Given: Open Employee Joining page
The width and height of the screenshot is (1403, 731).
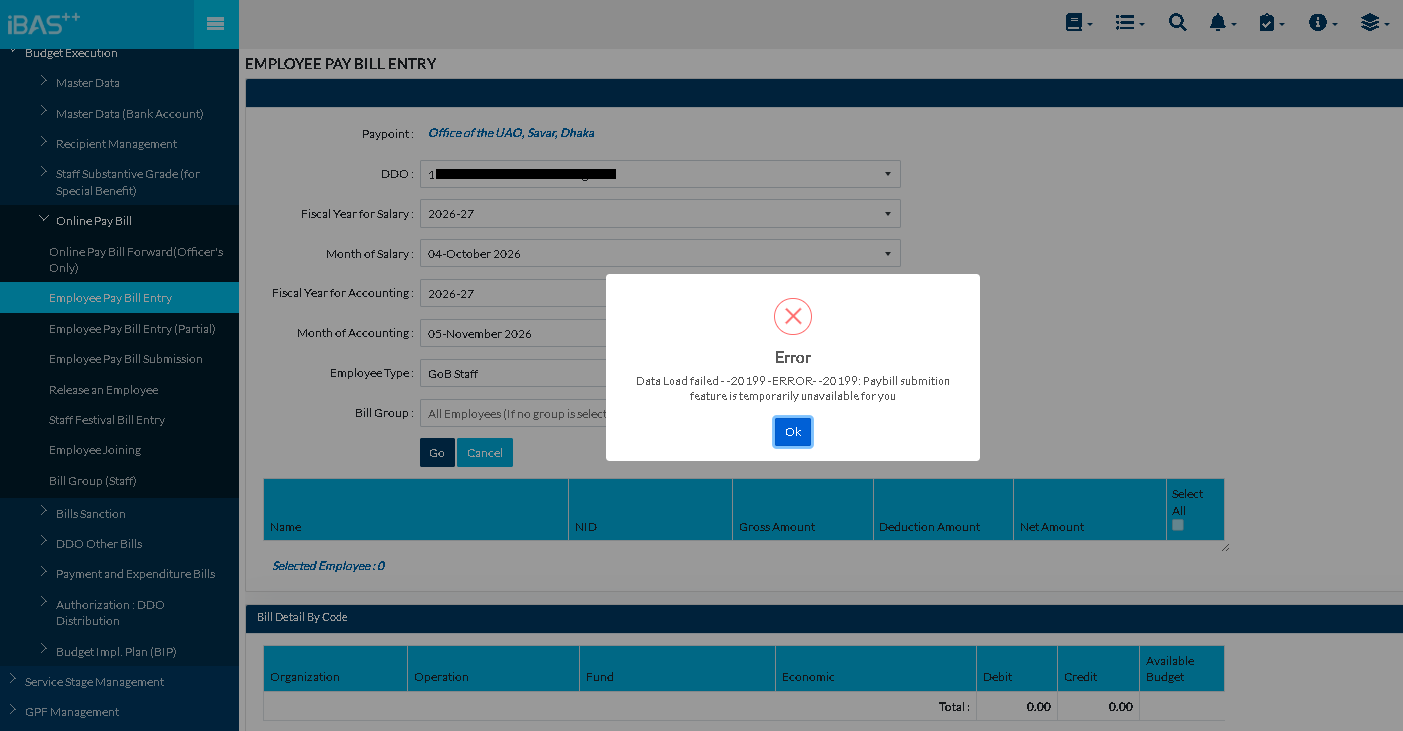Looking at the screenshot, I should (x=95, y=450).
